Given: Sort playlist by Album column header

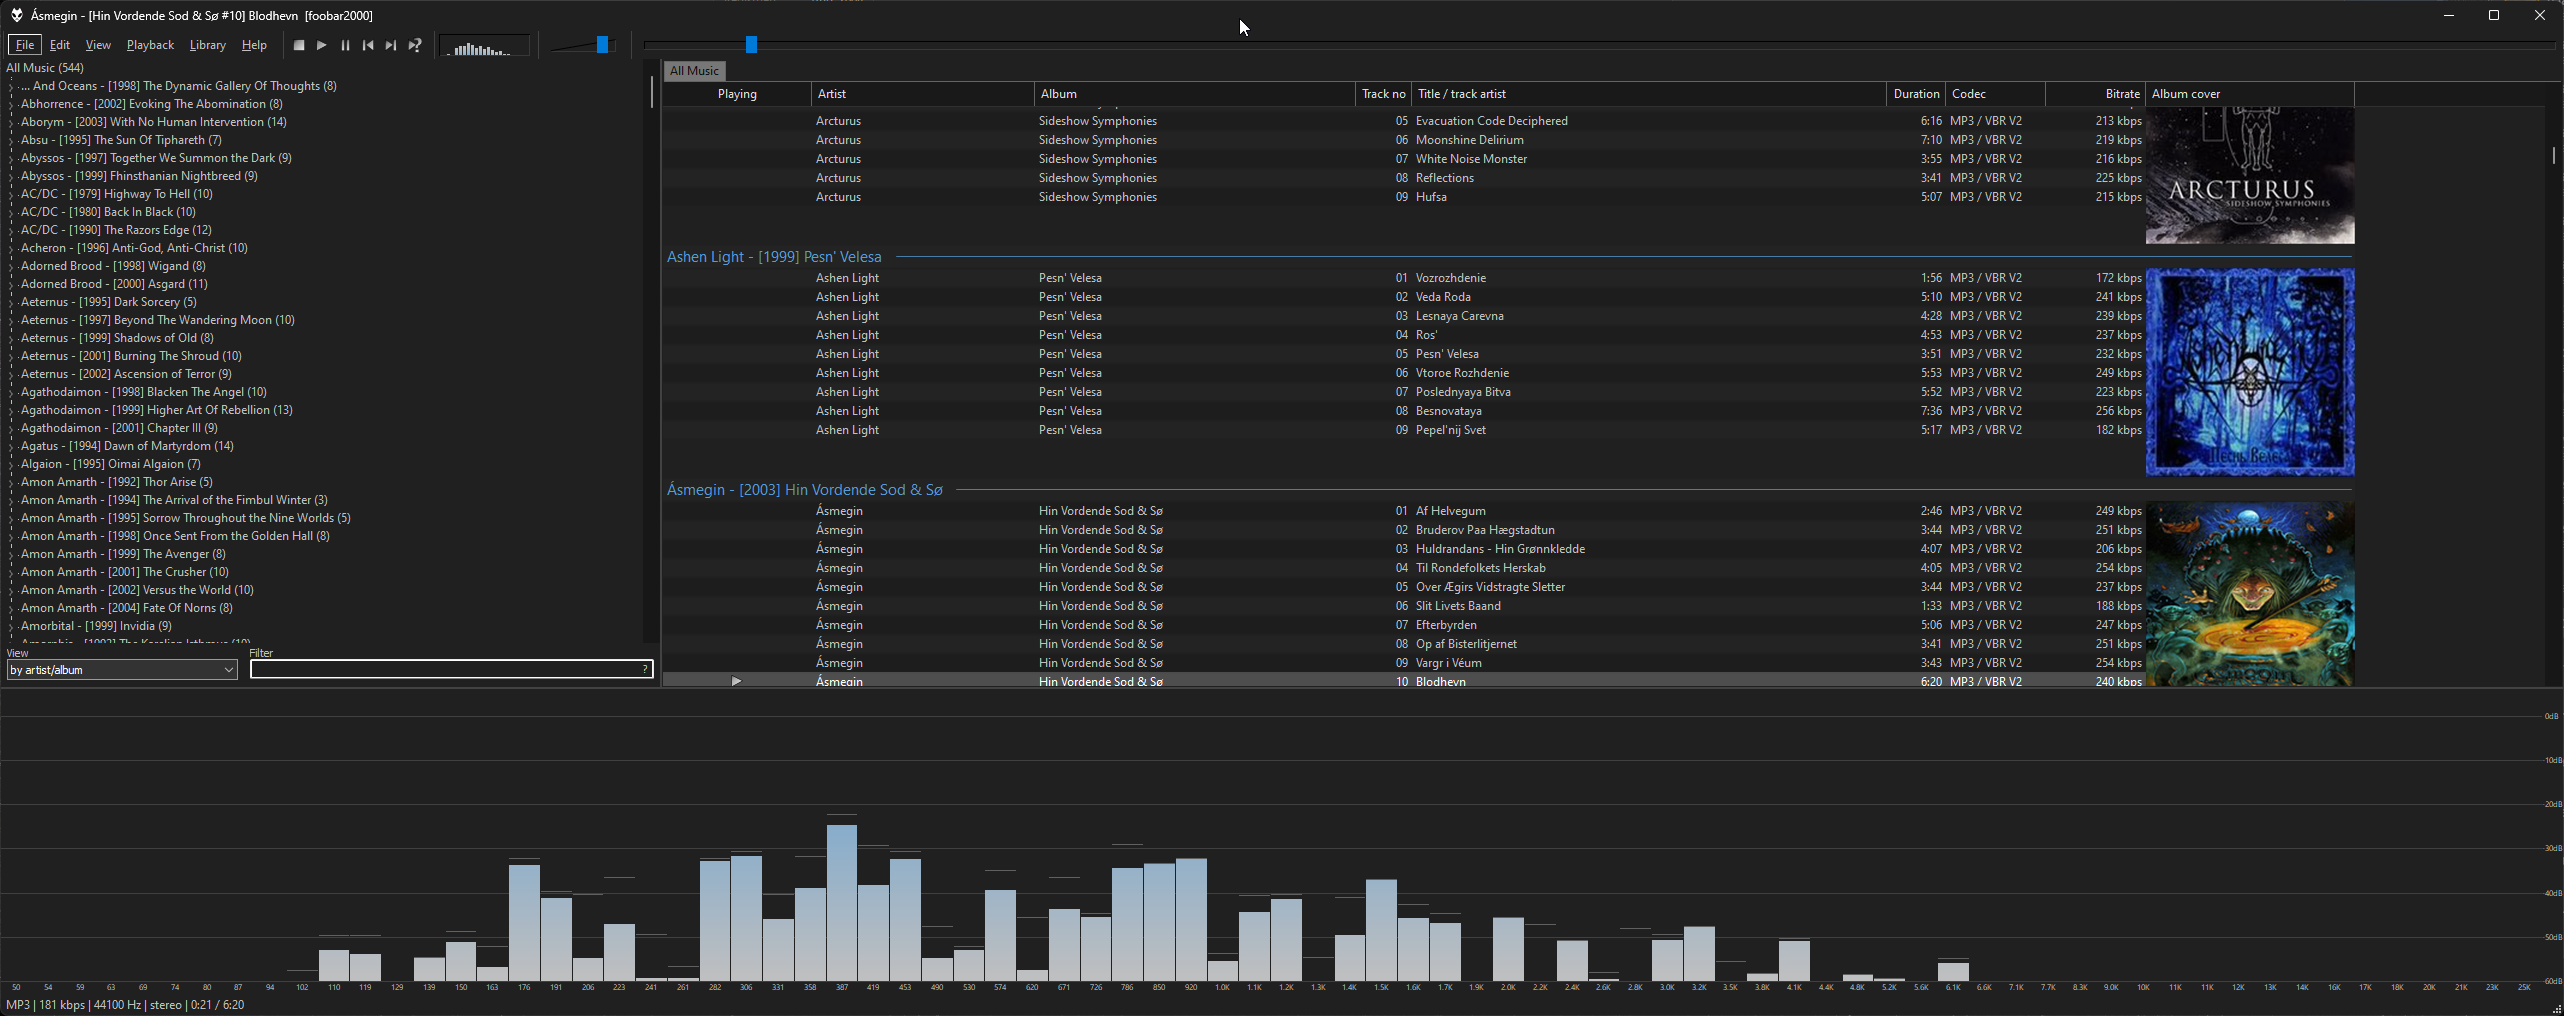Looking at the screenshot, I should click(x=1195, y=94).
